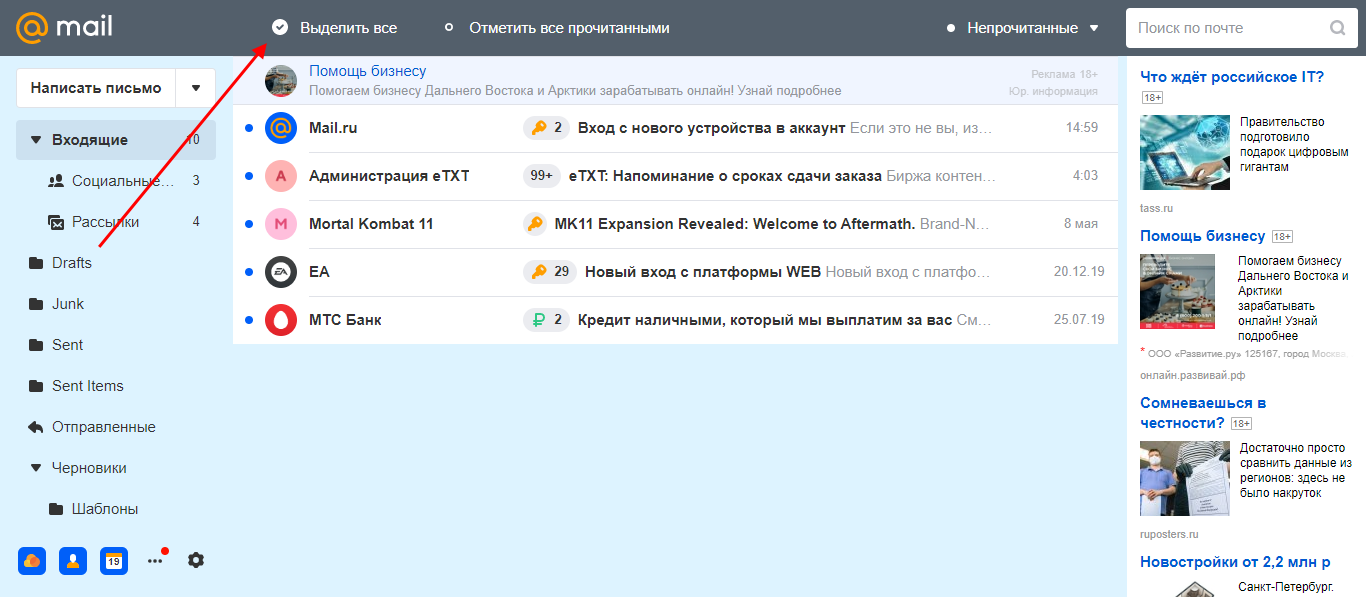
Task: Open link Новостройки от 2,2 млн р
Action: [1235, 562]
